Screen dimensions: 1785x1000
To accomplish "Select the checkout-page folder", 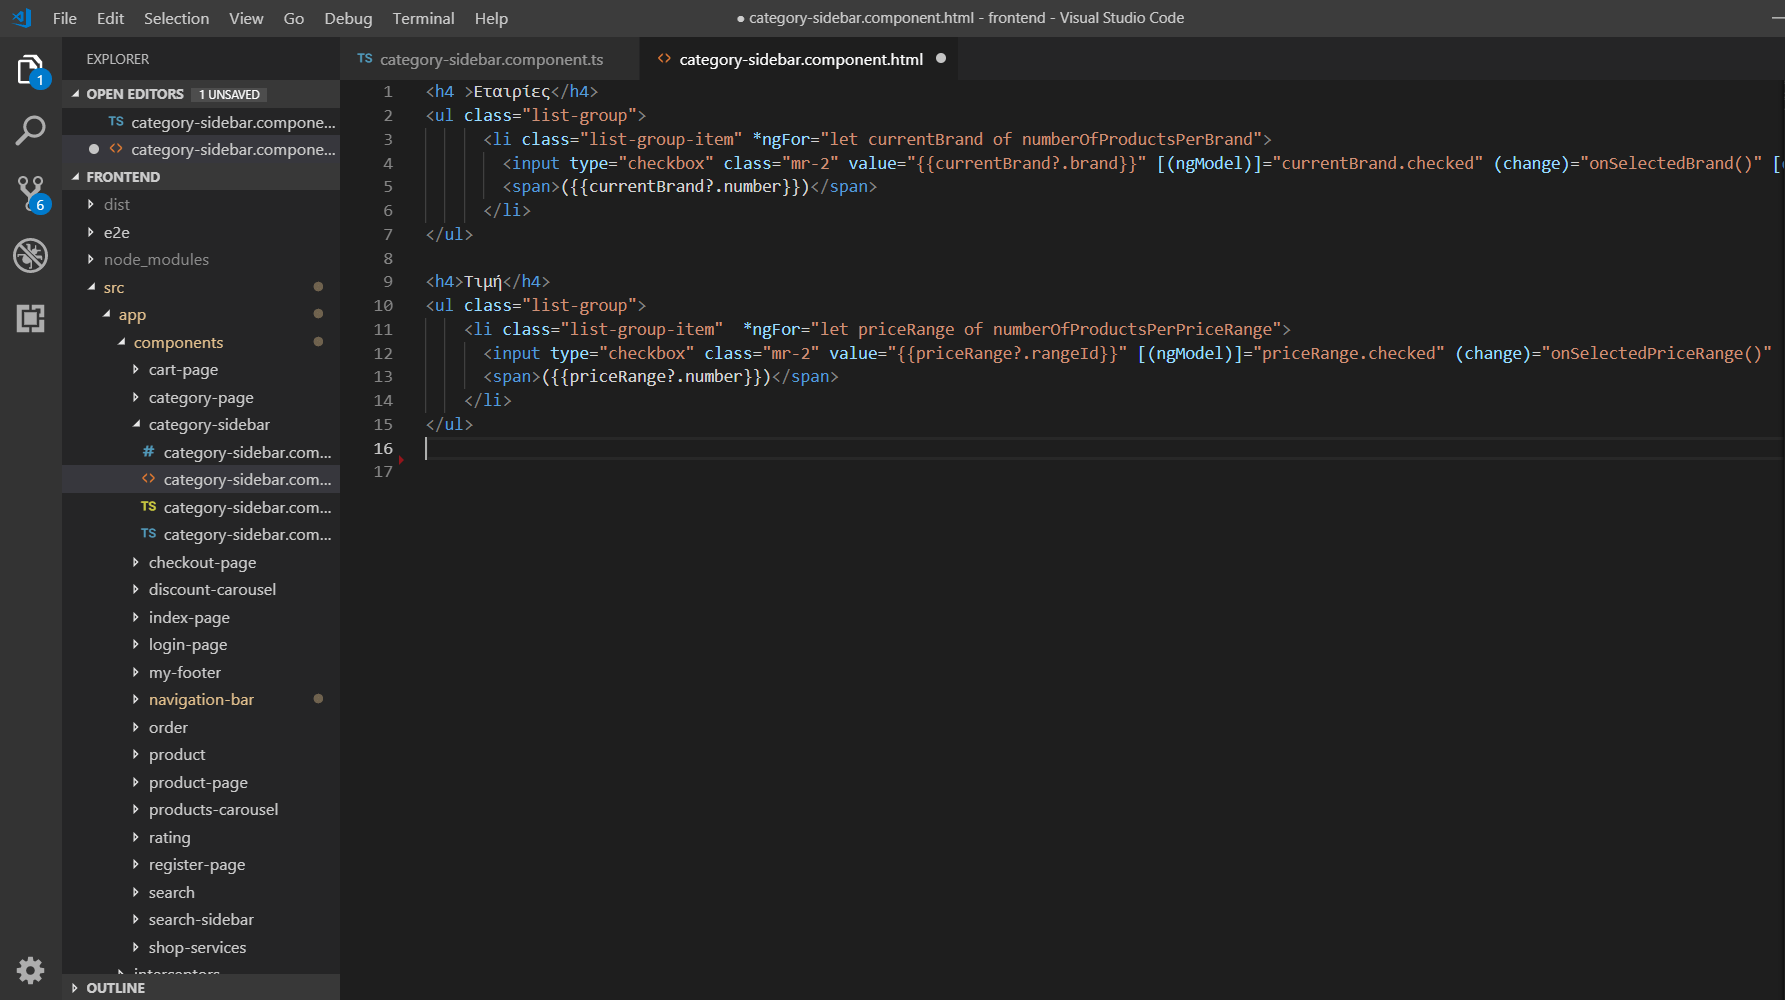I will [203, 562].
